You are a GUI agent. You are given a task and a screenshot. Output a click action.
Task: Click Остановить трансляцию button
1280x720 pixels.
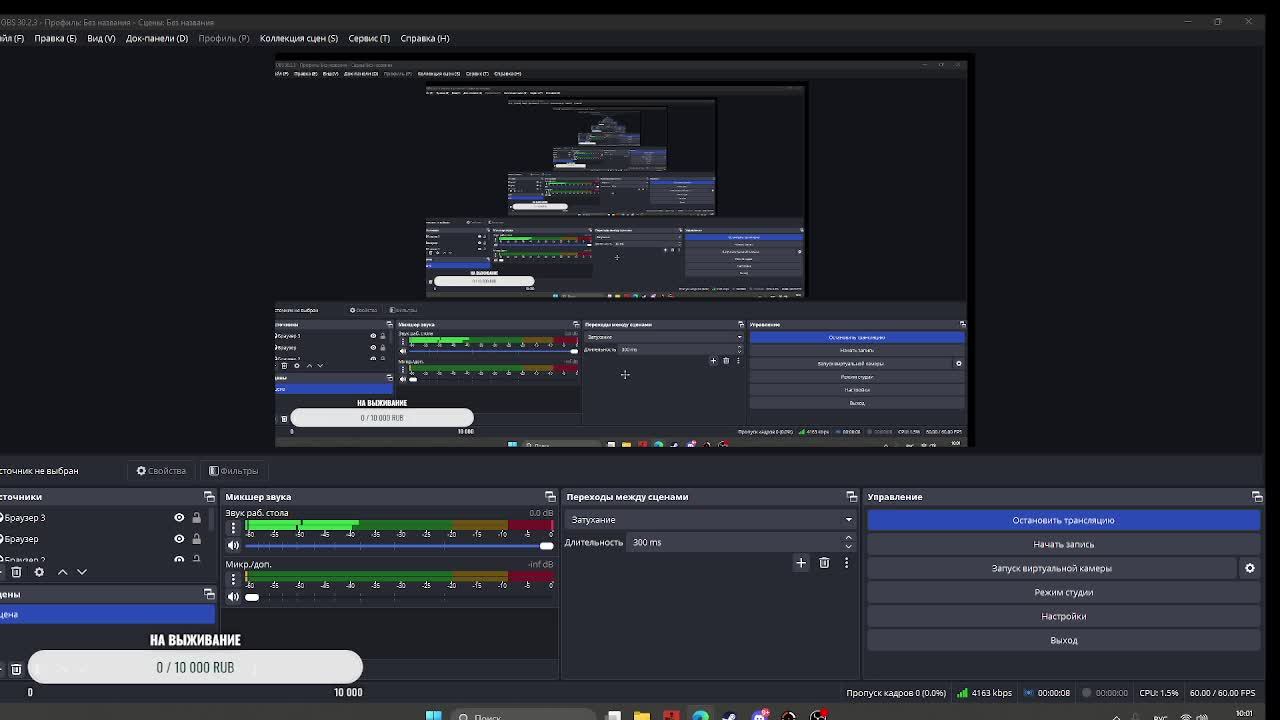(x=1063, y=520)
